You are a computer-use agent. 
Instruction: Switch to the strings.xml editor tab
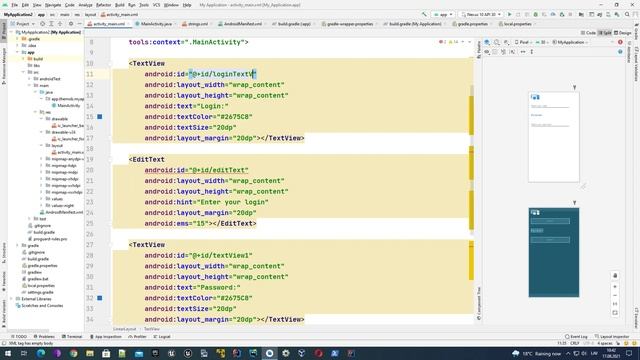197,24
